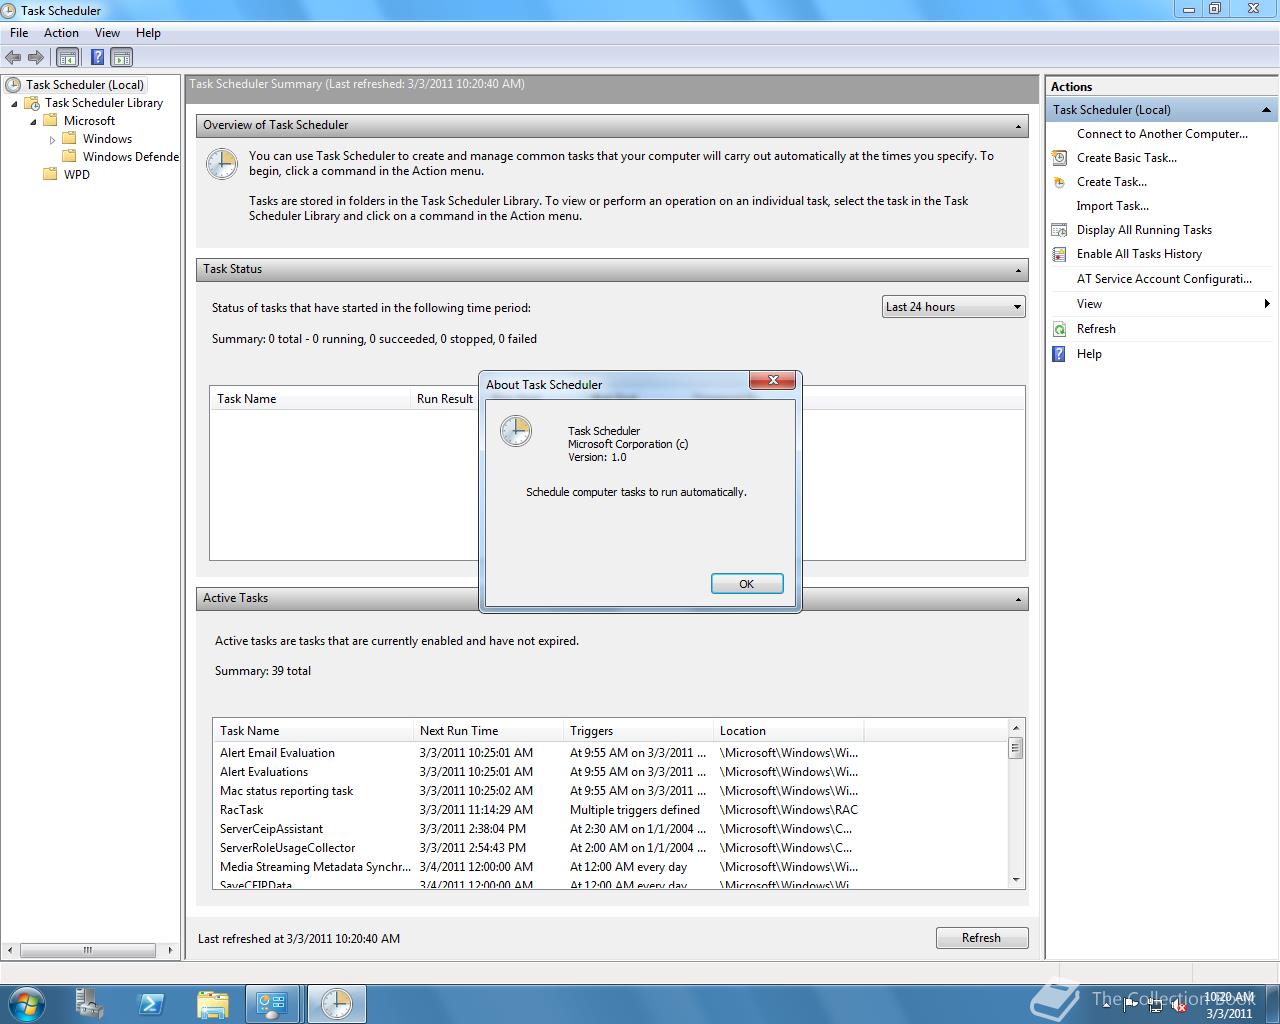Click the Refresh button at bottom

[981, 938]
